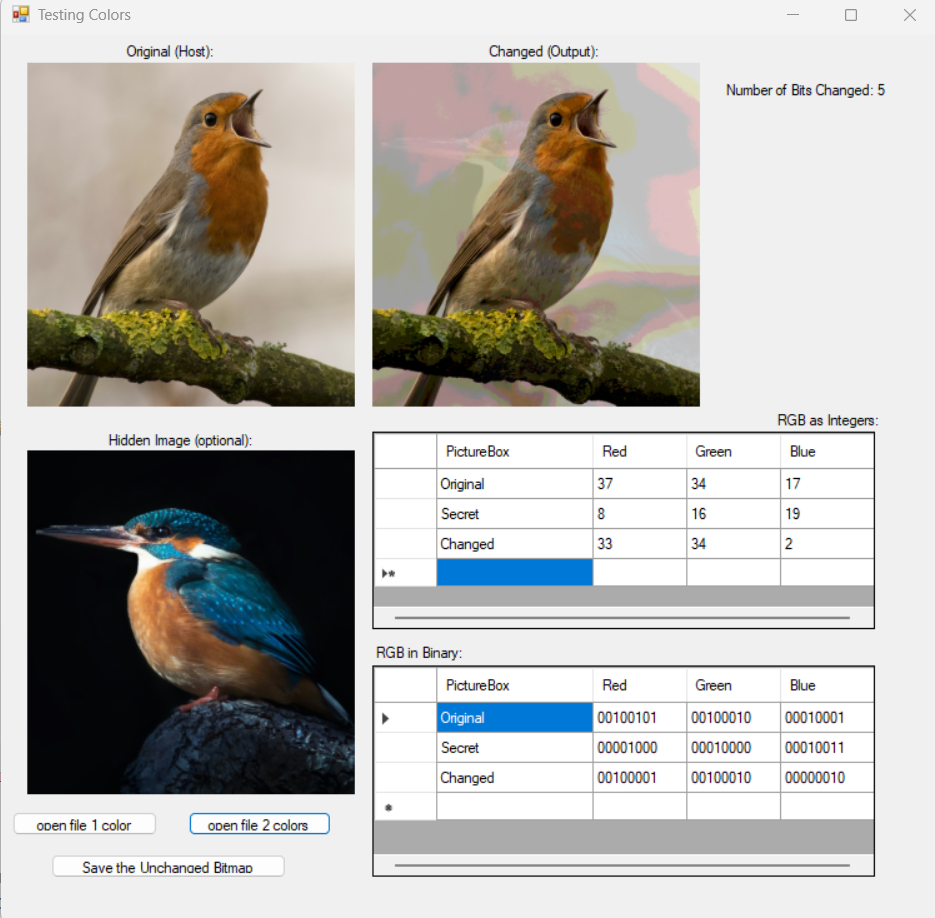Click PictureBox header in binary table

point(514,685)
